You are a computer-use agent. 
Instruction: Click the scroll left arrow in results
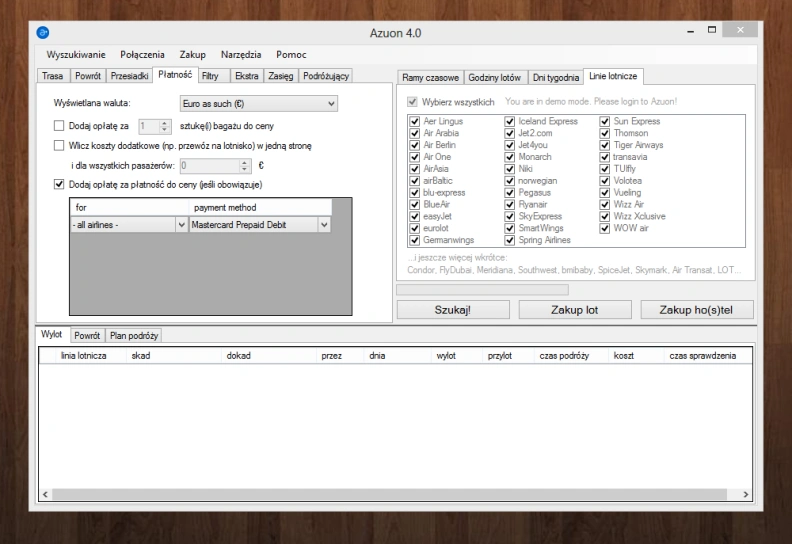[x=45, y=494]
